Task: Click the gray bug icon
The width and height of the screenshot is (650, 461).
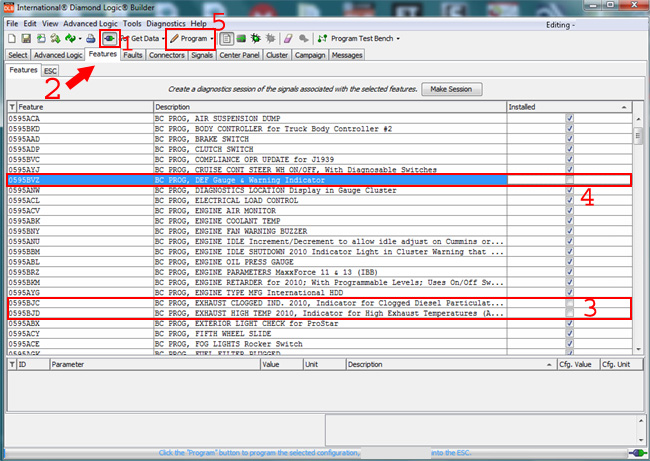Action: (270, 39)
